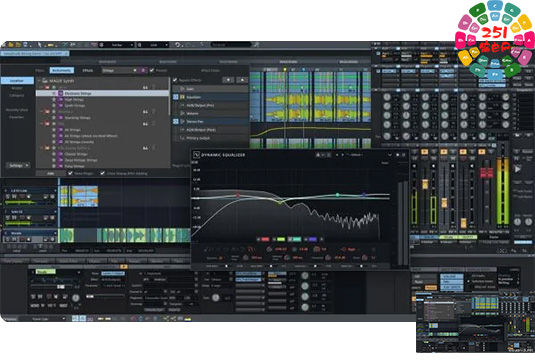Viewport: 535px width, 363px height.
Task: Click the first channel's yellow mixer fader
Action: pos(425,184)
